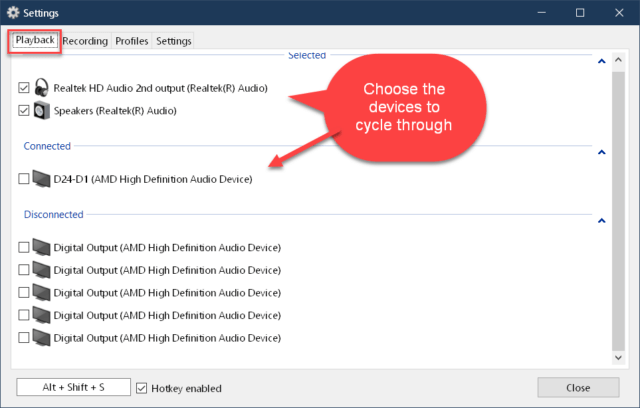Switch to the Recording tab
The image size is (640, 408).
[x=85, y=41]
